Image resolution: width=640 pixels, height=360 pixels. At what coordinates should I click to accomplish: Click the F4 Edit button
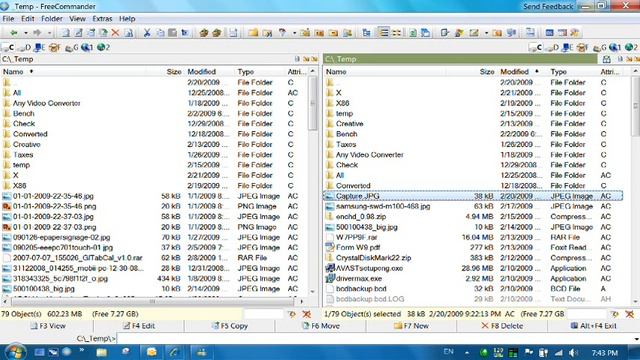[x=139, y=326]
